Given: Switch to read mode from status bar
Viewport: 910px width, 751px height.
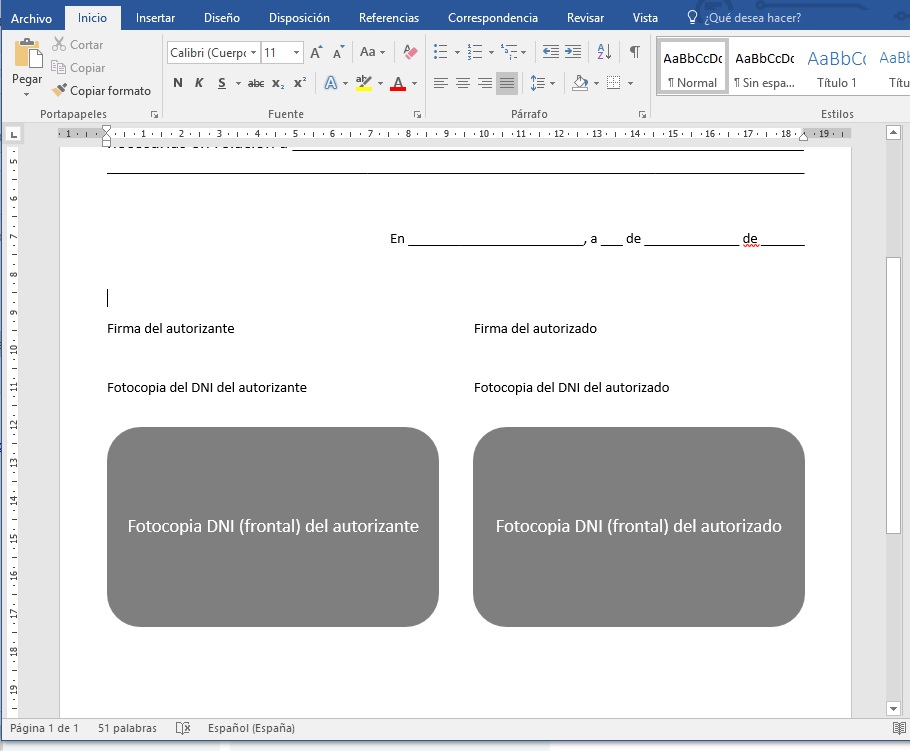Looking at the screenshot, I should pyautogui.click(x=899, y=728).
